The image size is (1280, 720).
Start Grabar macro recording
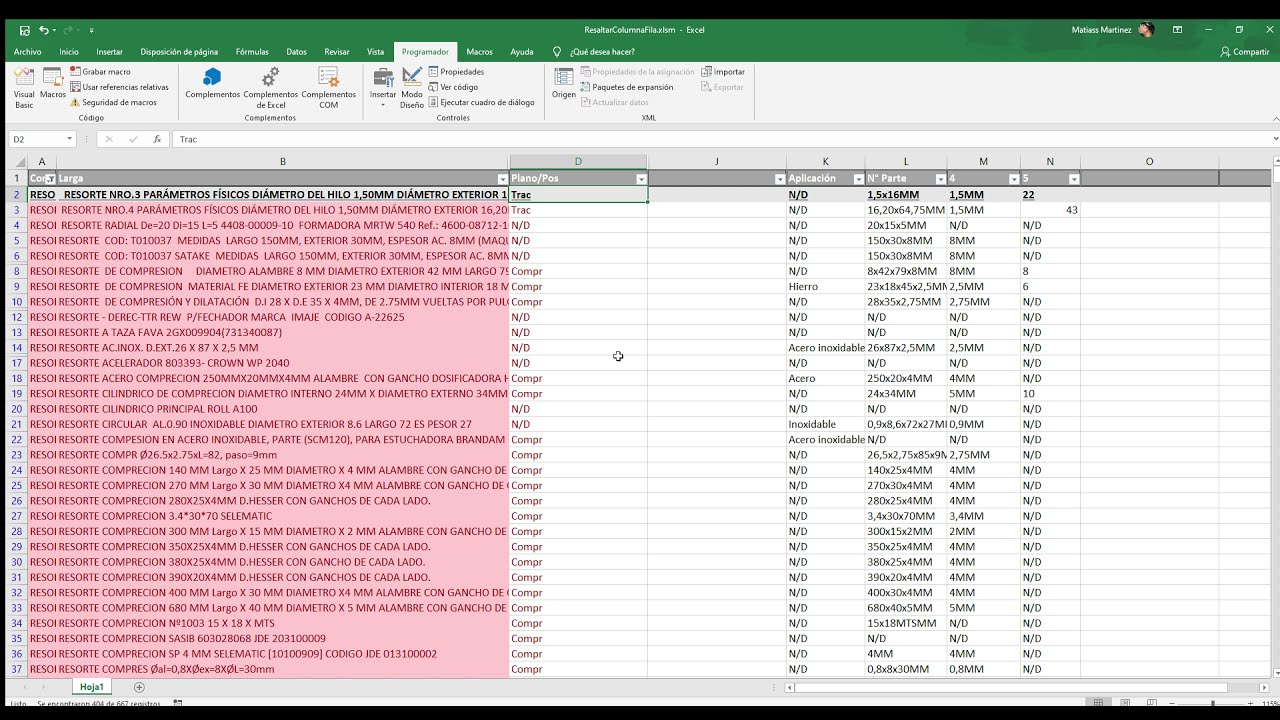(x=100, y=72)
